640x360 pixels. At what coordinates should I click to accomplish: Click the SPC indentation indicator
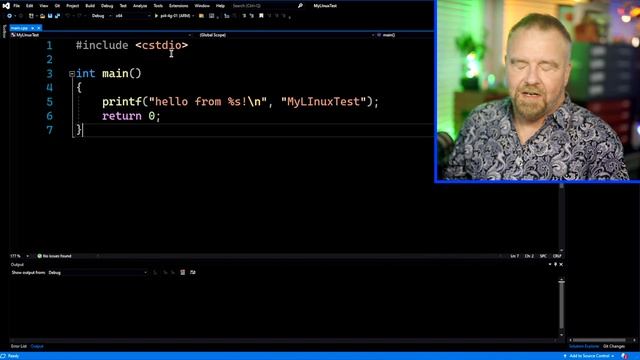[x=543, y=256]
